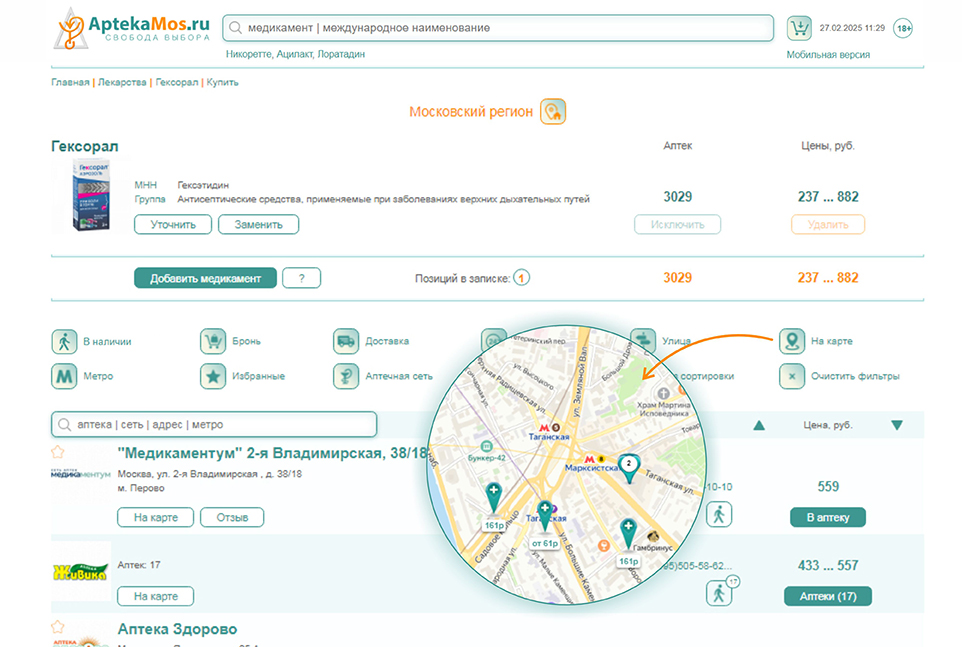Open the На карте map filter icon
Viewport: 962px width, 647px height.
(792, 342)
